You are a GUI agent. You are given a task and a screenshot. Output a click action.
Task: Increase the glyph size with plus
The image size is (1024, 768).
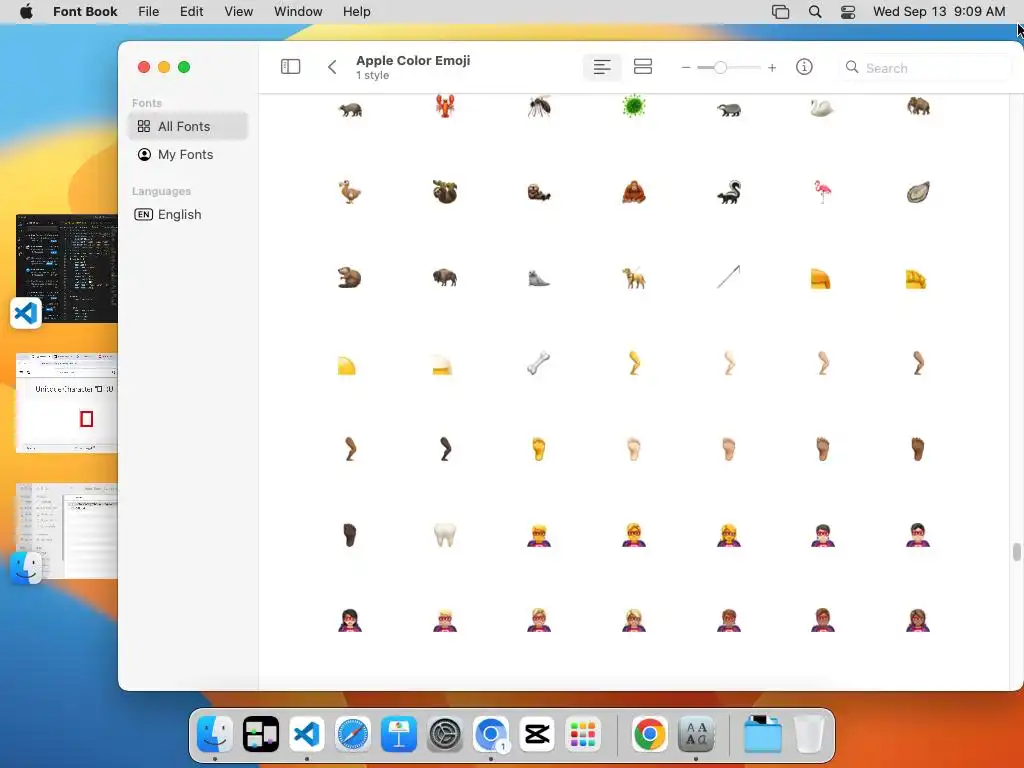pyautogui.click(x=772, y=67)
